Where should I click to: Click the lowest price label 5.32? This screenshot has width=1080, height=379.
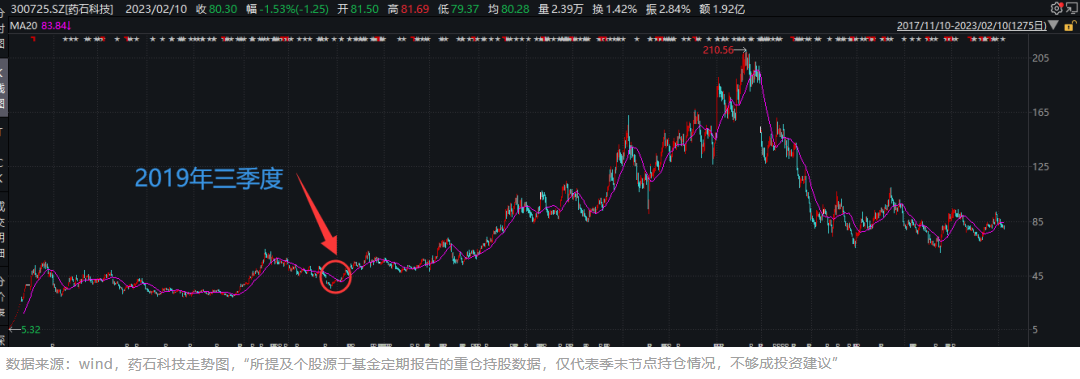(x=30, y=330)
